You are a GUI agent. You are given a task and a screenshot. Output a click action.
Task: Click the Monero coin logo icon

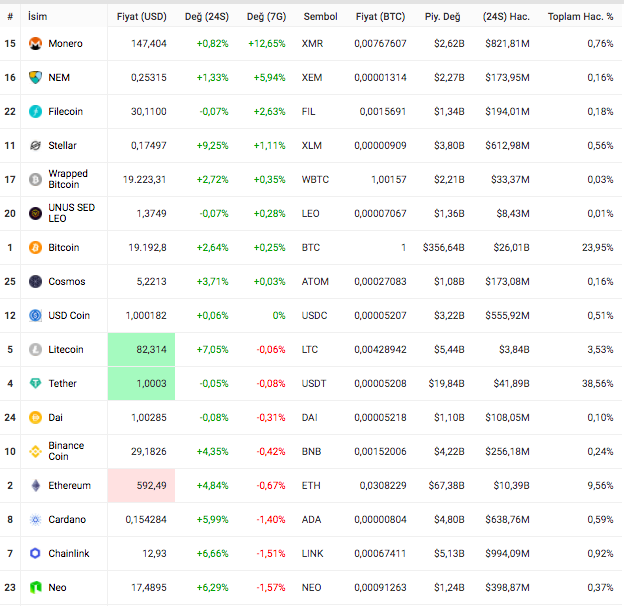[x=35, y=43]
